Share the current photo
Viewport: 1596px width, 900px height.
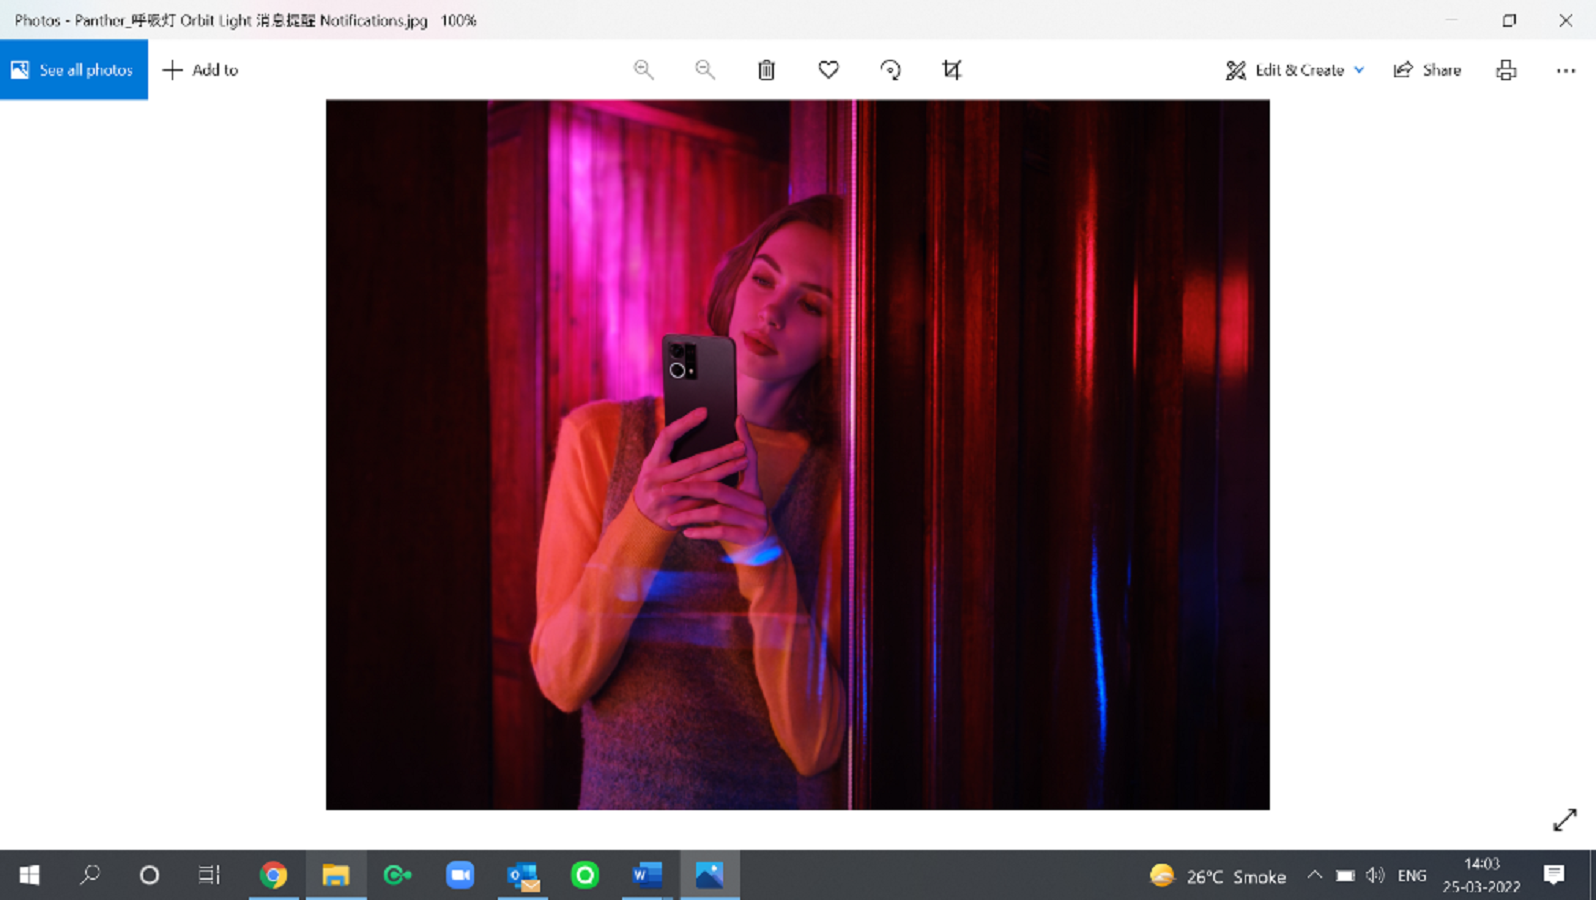click(x=1427, y=70)
